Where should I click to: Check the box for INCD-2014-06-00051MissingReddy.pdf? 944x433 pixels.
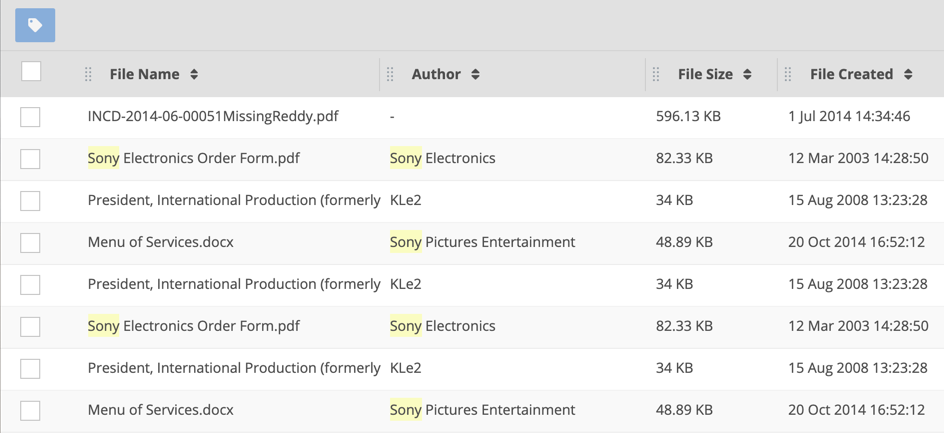tap(30, 117)
